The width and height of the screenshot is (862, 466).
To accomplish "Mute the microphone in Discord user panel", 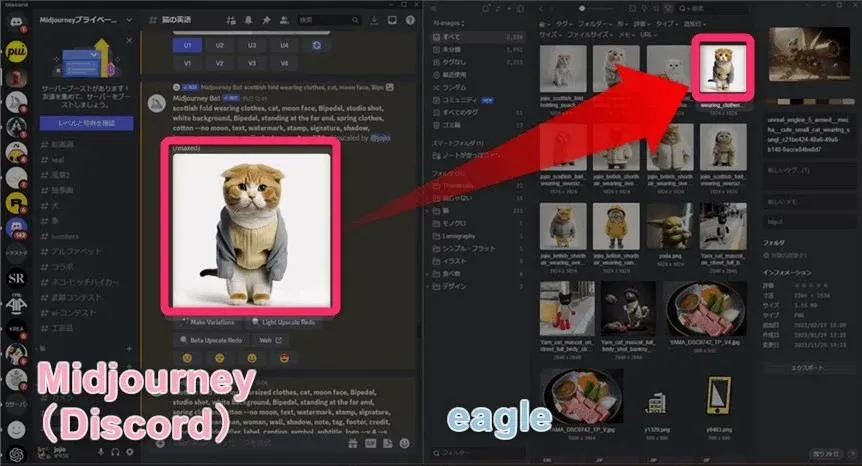I will tap(101, 452).
